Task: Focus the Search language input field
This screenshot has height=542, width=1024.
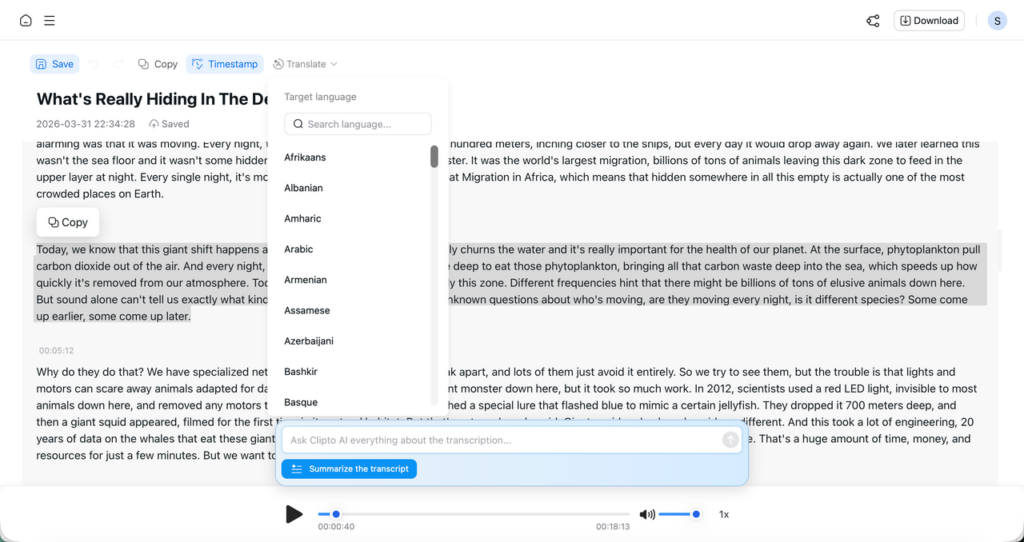Action: point(358,124)
